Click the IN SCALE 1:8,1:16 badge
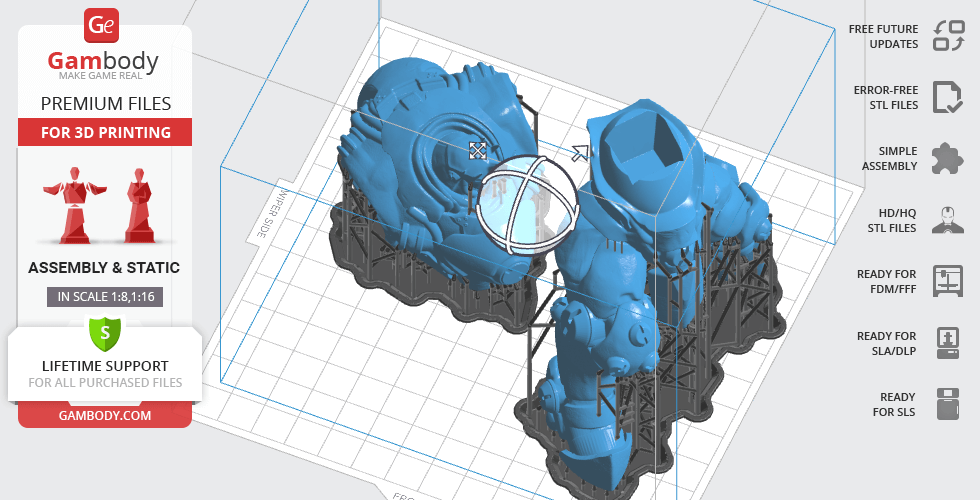Image resolution: width=980 pixels, height=500 pixels. click(104, 296)
